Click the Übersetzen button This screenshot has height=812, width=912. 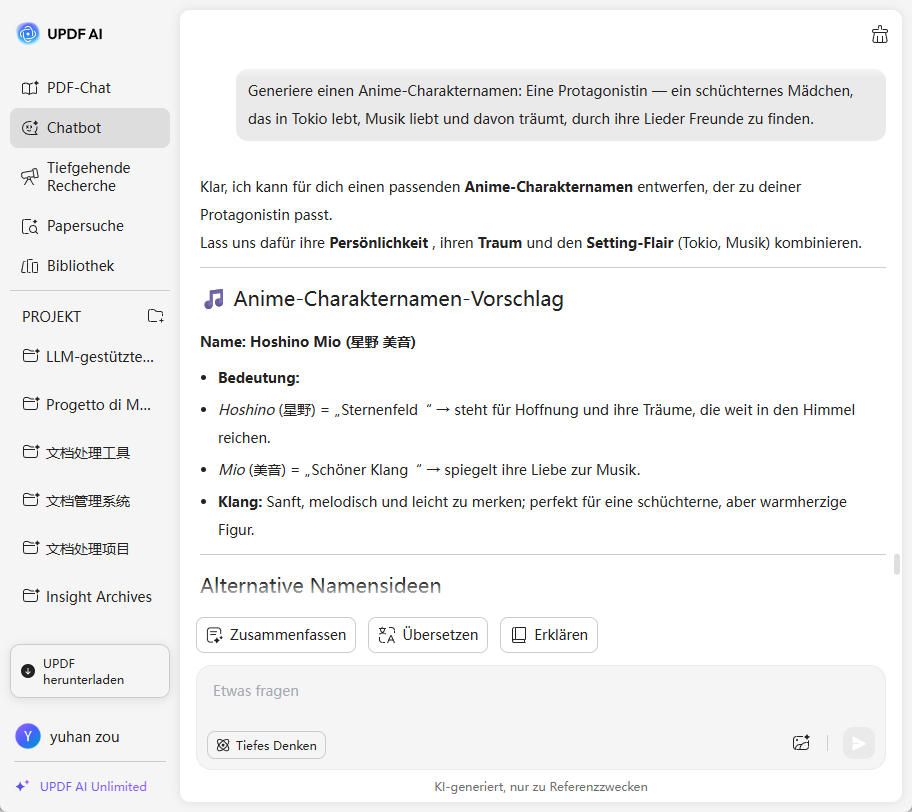(428, 635)
